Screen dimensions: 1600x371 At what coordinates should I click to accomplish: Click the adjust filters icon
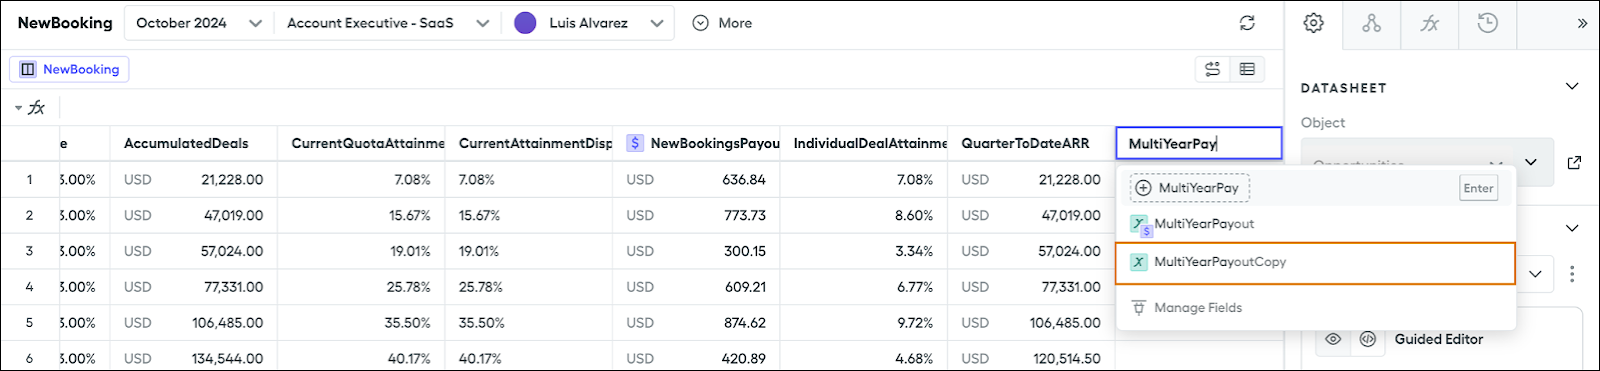pyautogui.click(x=1213, y=69)
